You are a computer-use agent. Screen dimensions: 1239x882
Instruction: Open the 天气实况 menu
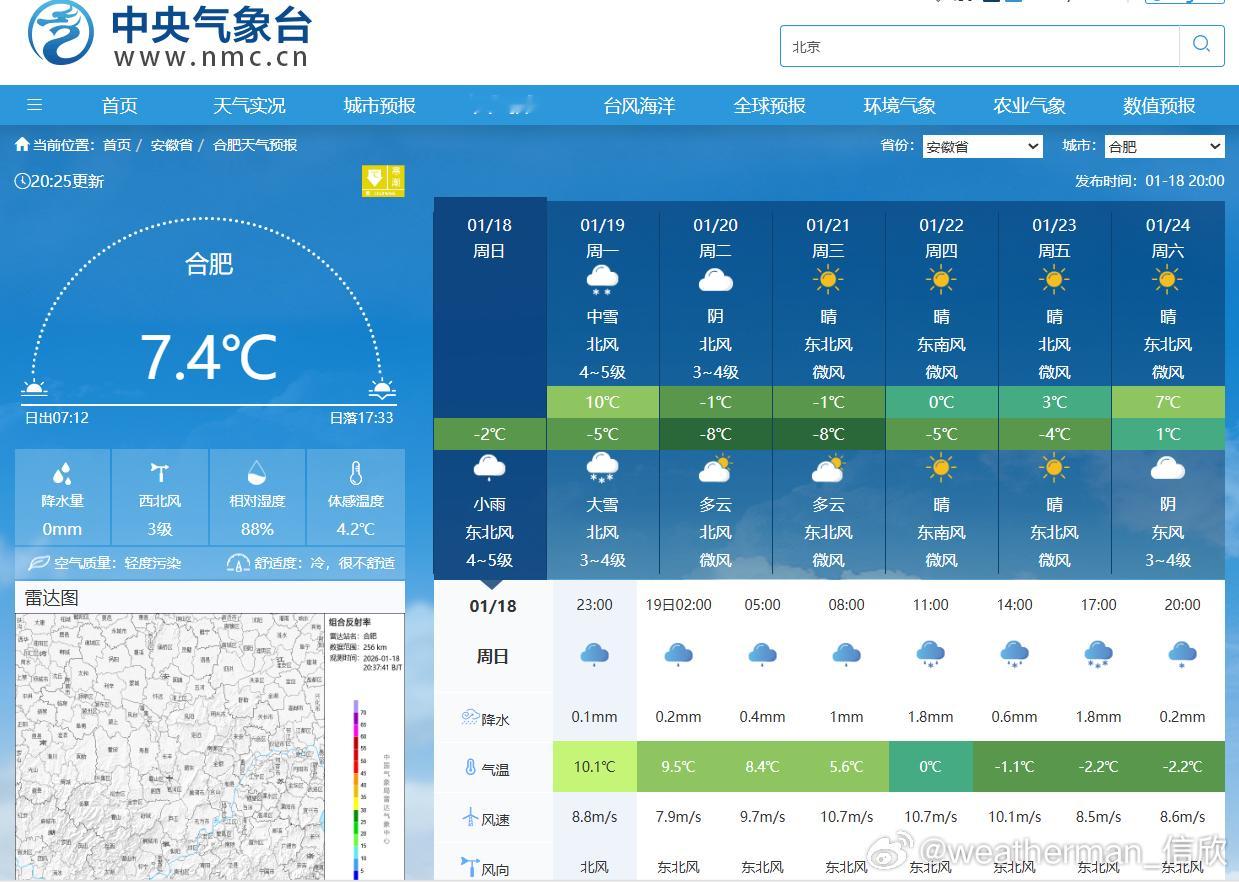pos(249,105)
